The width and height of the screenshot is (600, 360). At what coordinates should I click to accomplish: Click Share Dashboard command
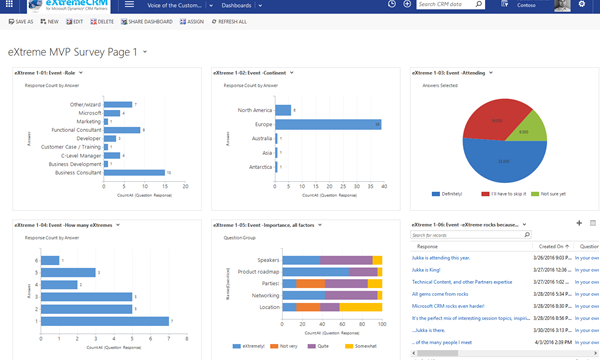(147, 22)
